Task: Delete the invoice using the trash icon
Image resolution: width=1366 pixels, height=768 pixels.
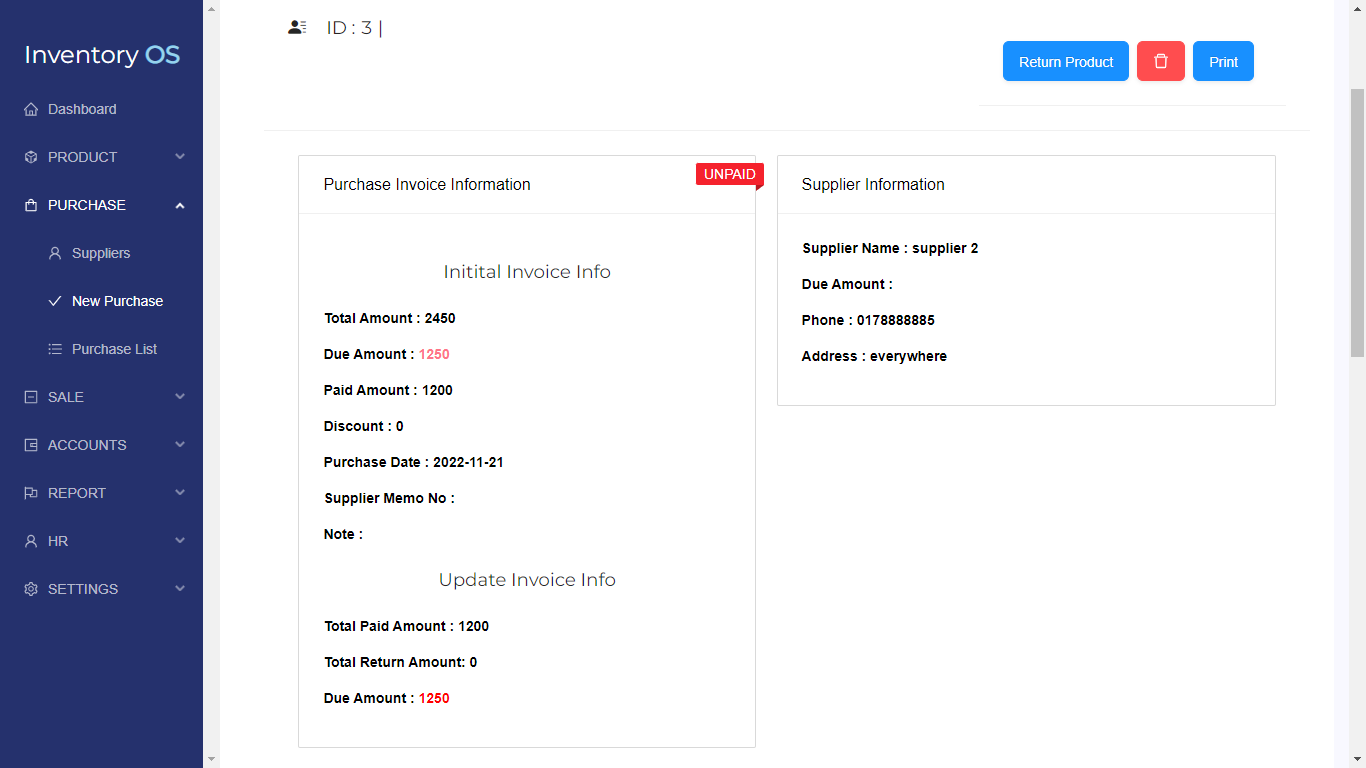Action: 1160,61
